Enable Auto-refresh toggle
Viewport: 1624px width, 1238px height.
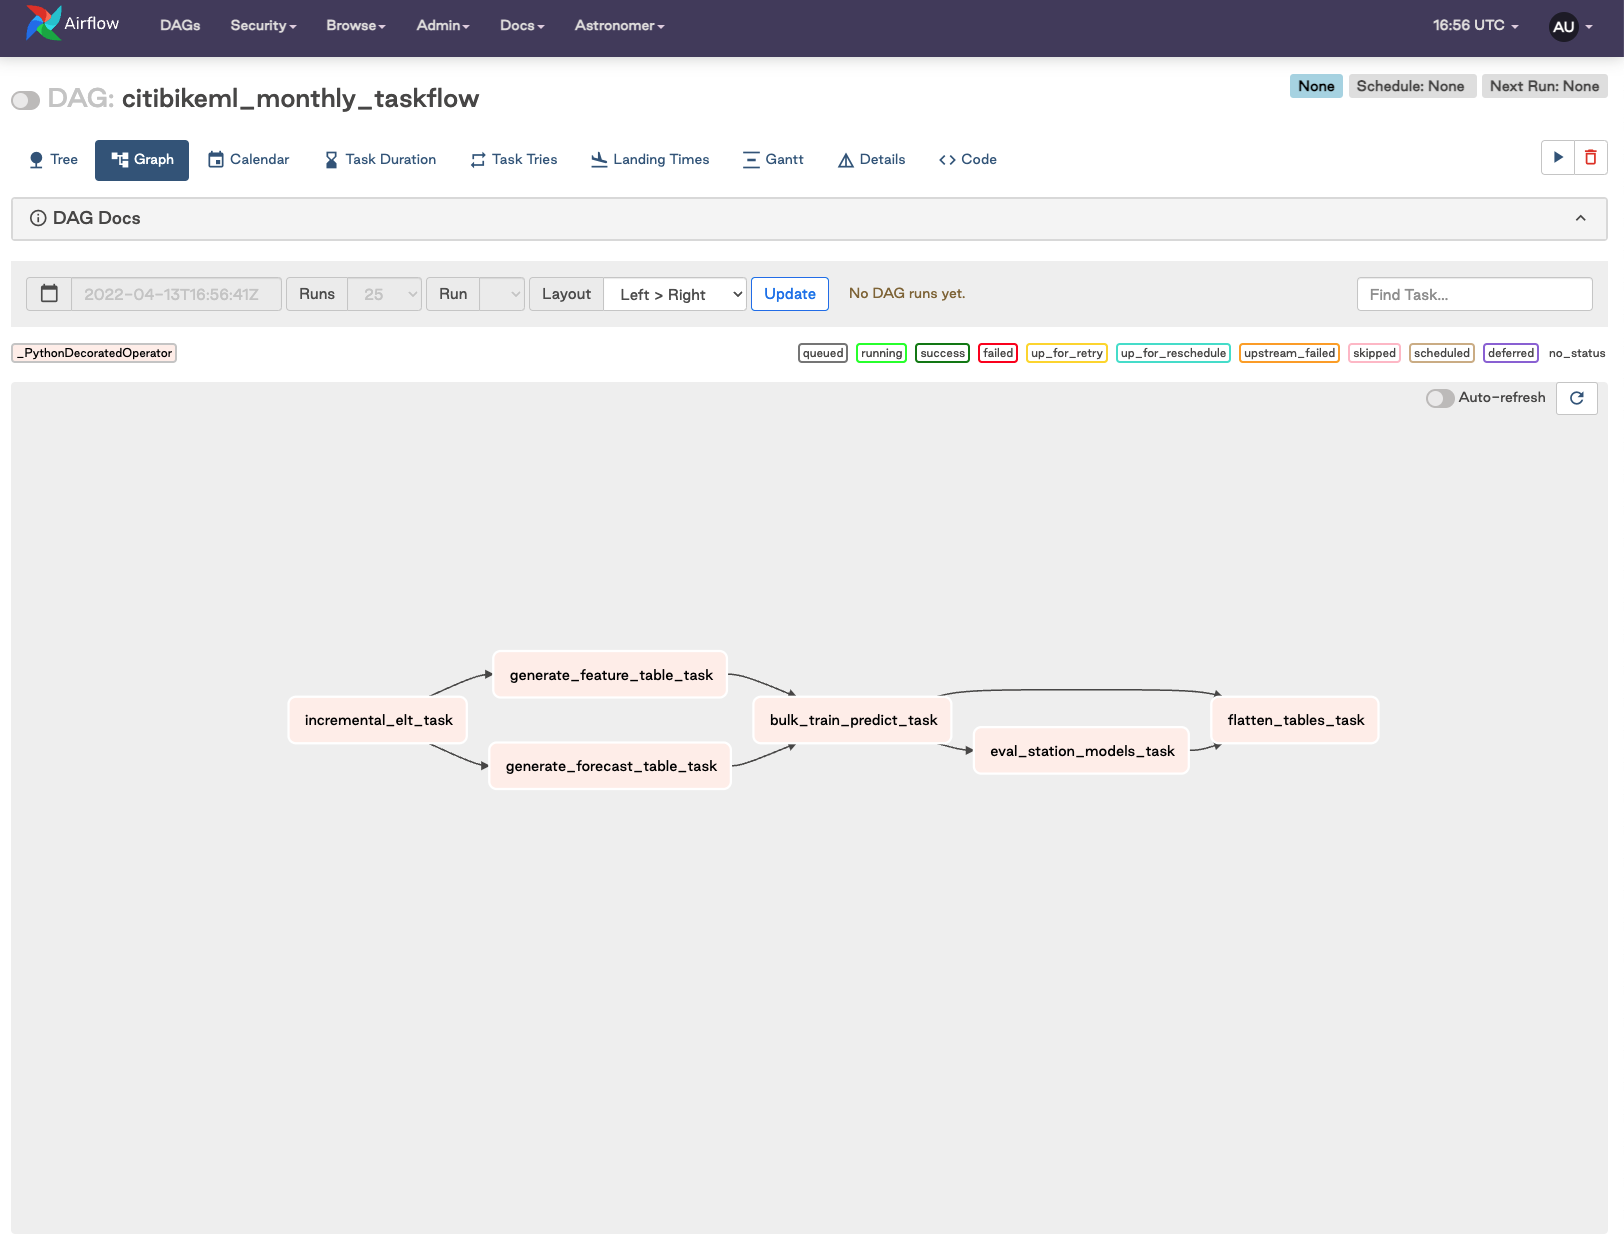[1439, 398]
